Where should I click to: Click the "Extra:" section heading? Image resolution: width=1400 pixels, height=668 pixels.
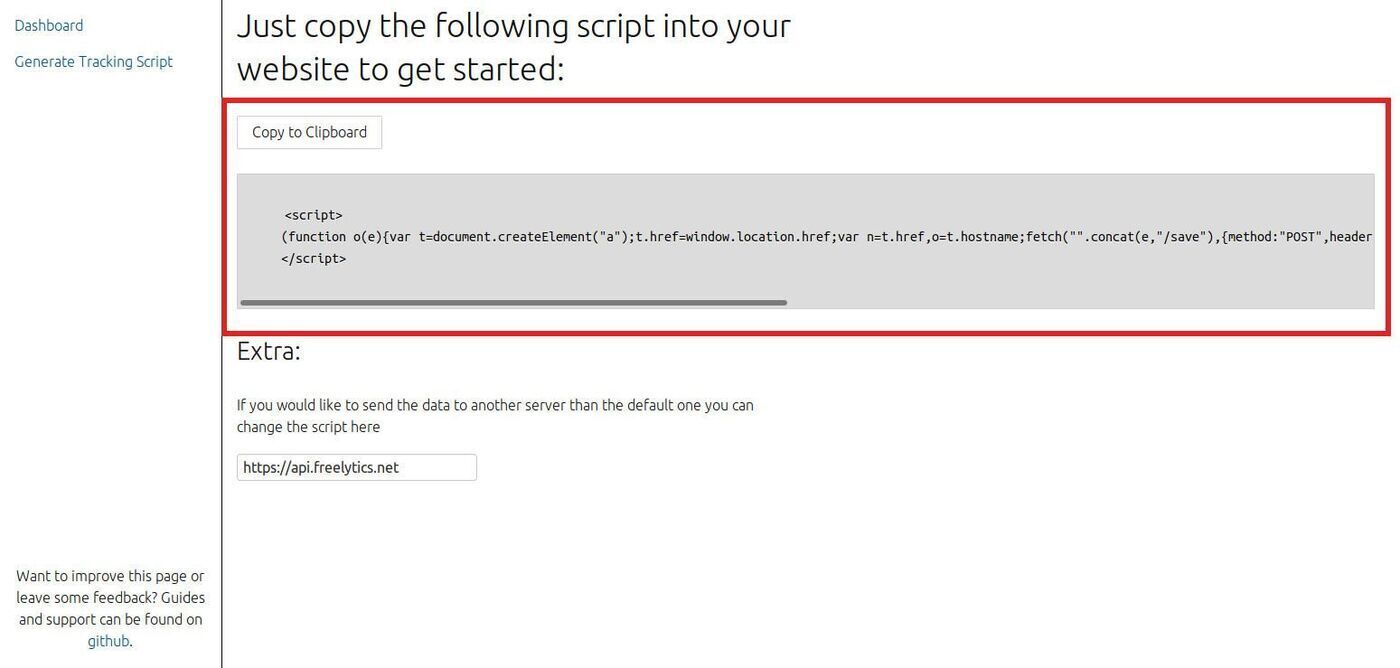[x=268, y=351]
